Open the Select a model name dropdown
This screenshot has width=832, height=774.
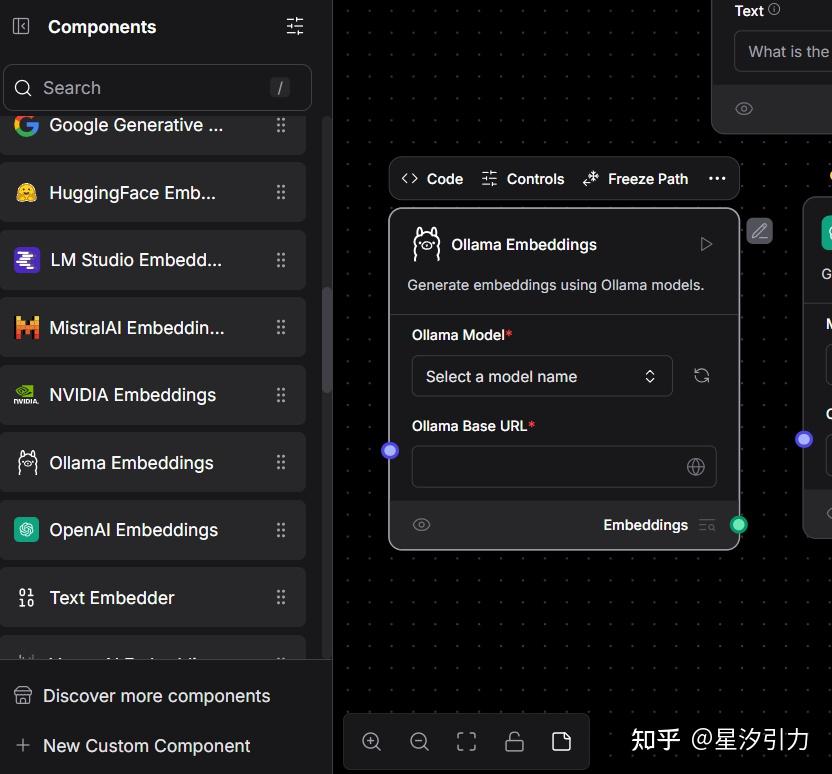tap(542, 376)
